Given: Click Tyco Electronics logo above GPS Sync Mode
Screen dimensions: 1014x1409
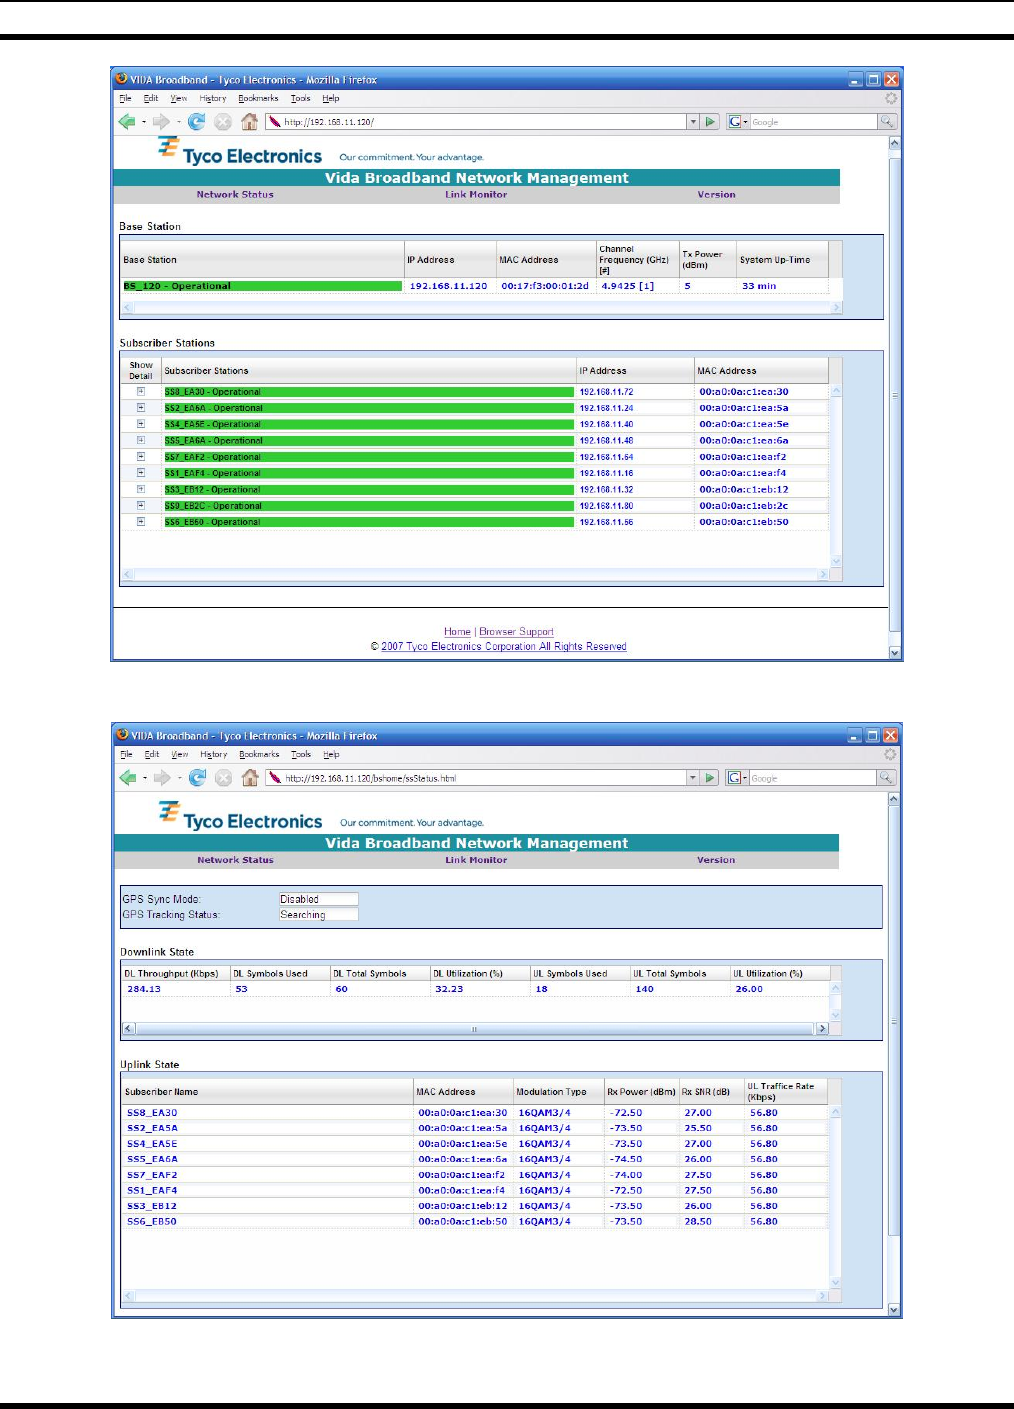Looking at the screenshot, I should (240, 817).
